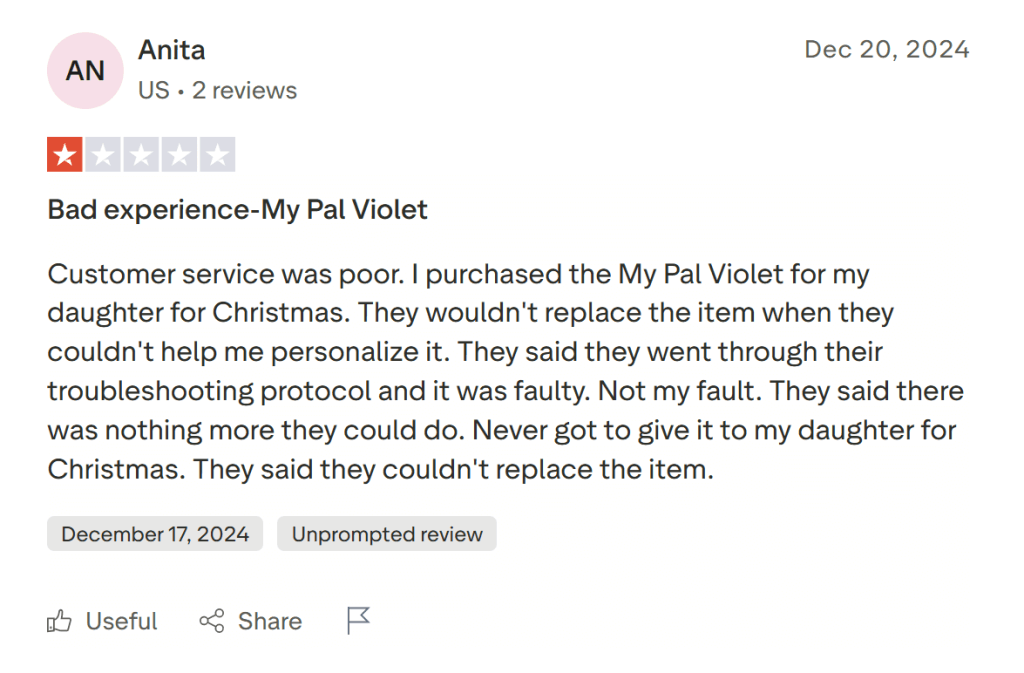
Task: Click the '2 reviews' count text
Action: coord(244,90)
